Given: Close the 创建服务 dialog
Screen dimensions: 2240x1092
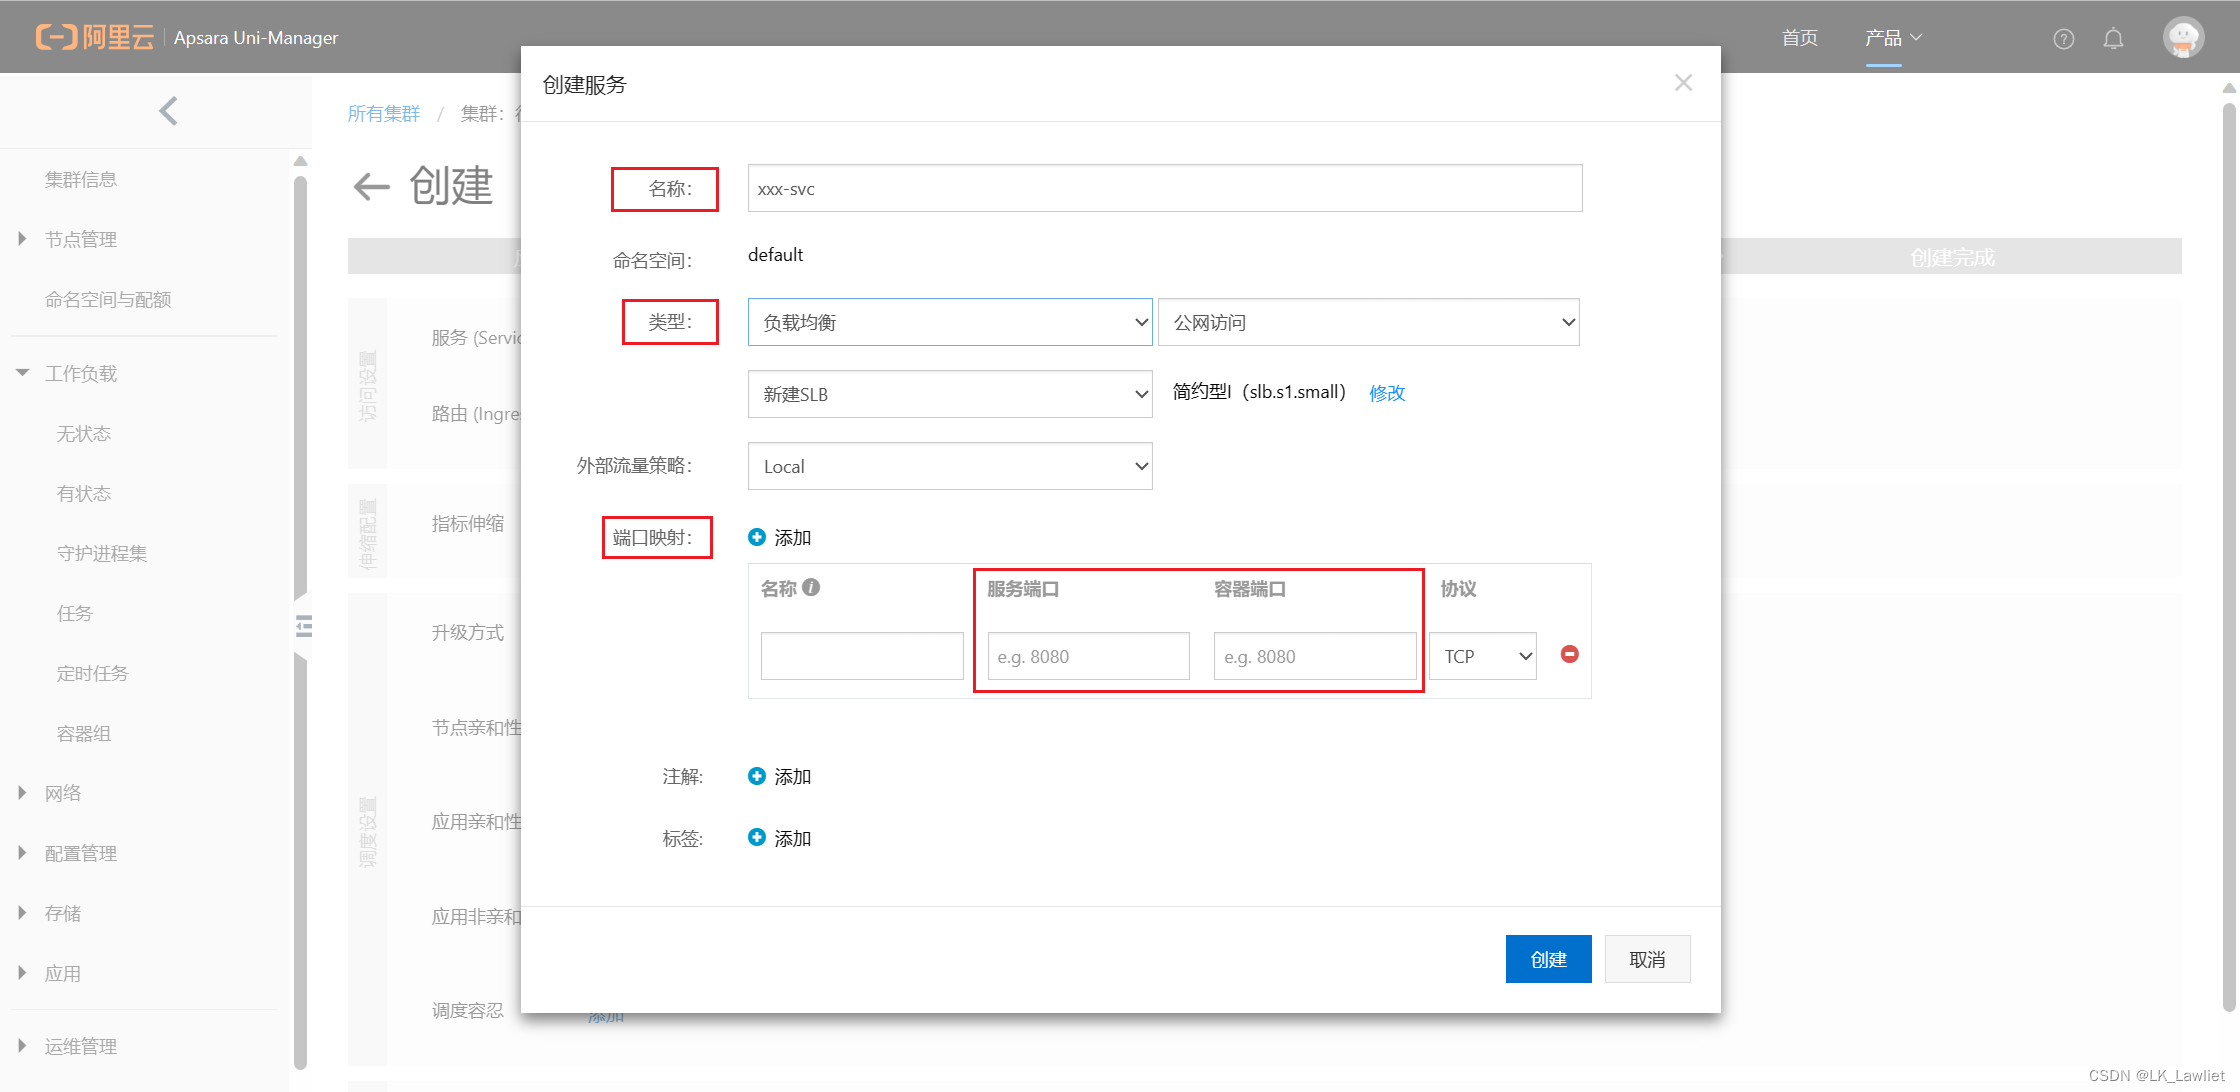Looking at the screenshot, I should (x=1683, y=83).
